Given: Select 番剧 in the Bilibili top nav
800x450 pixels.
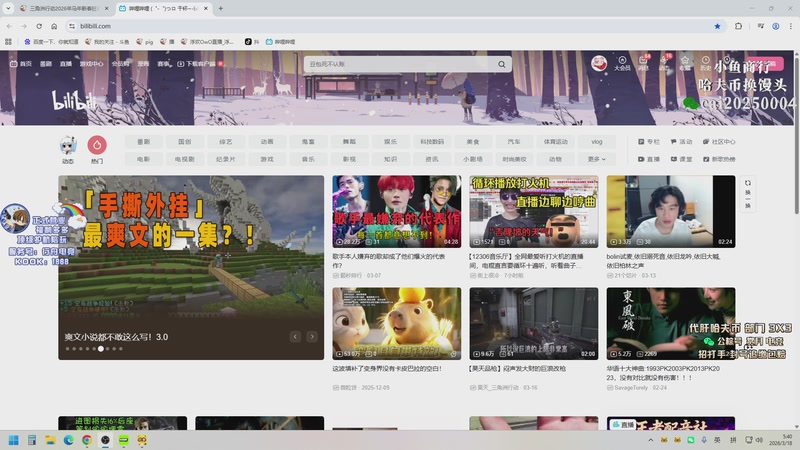Looking at the screenshot, I should click(x=46, y=64).
